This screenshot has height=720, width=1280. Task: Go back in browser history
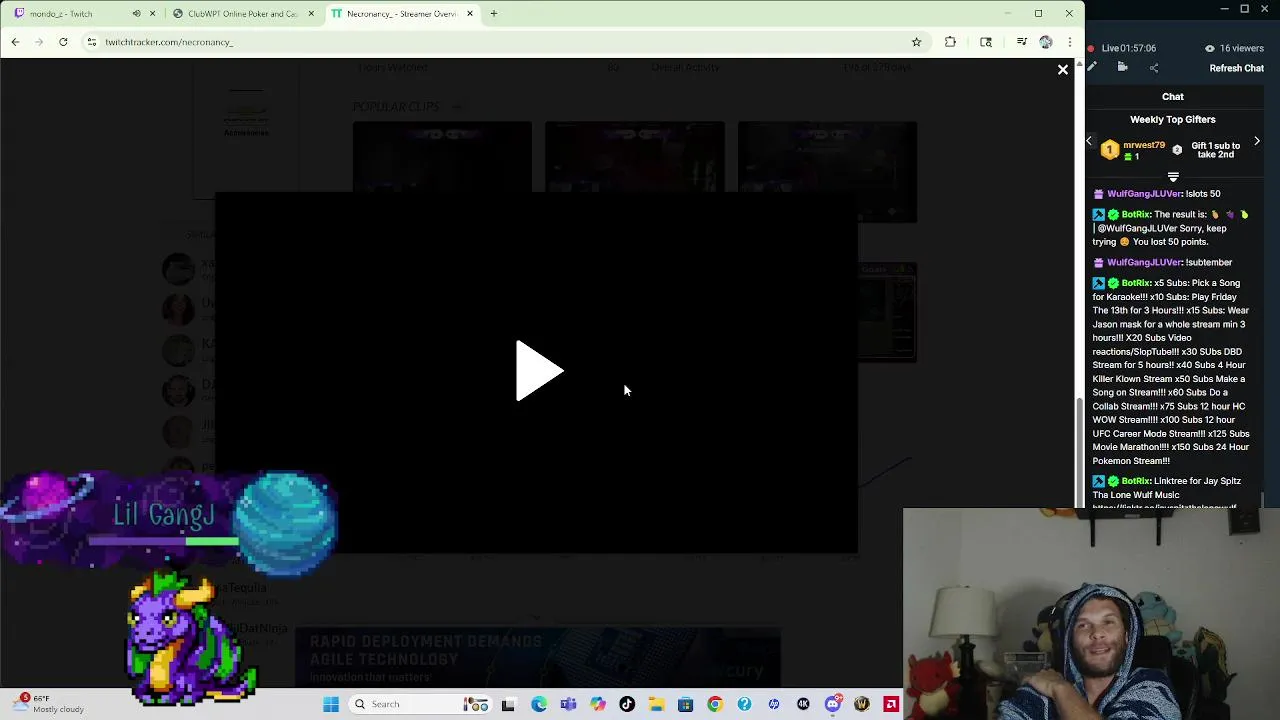[x=15, y=42]
